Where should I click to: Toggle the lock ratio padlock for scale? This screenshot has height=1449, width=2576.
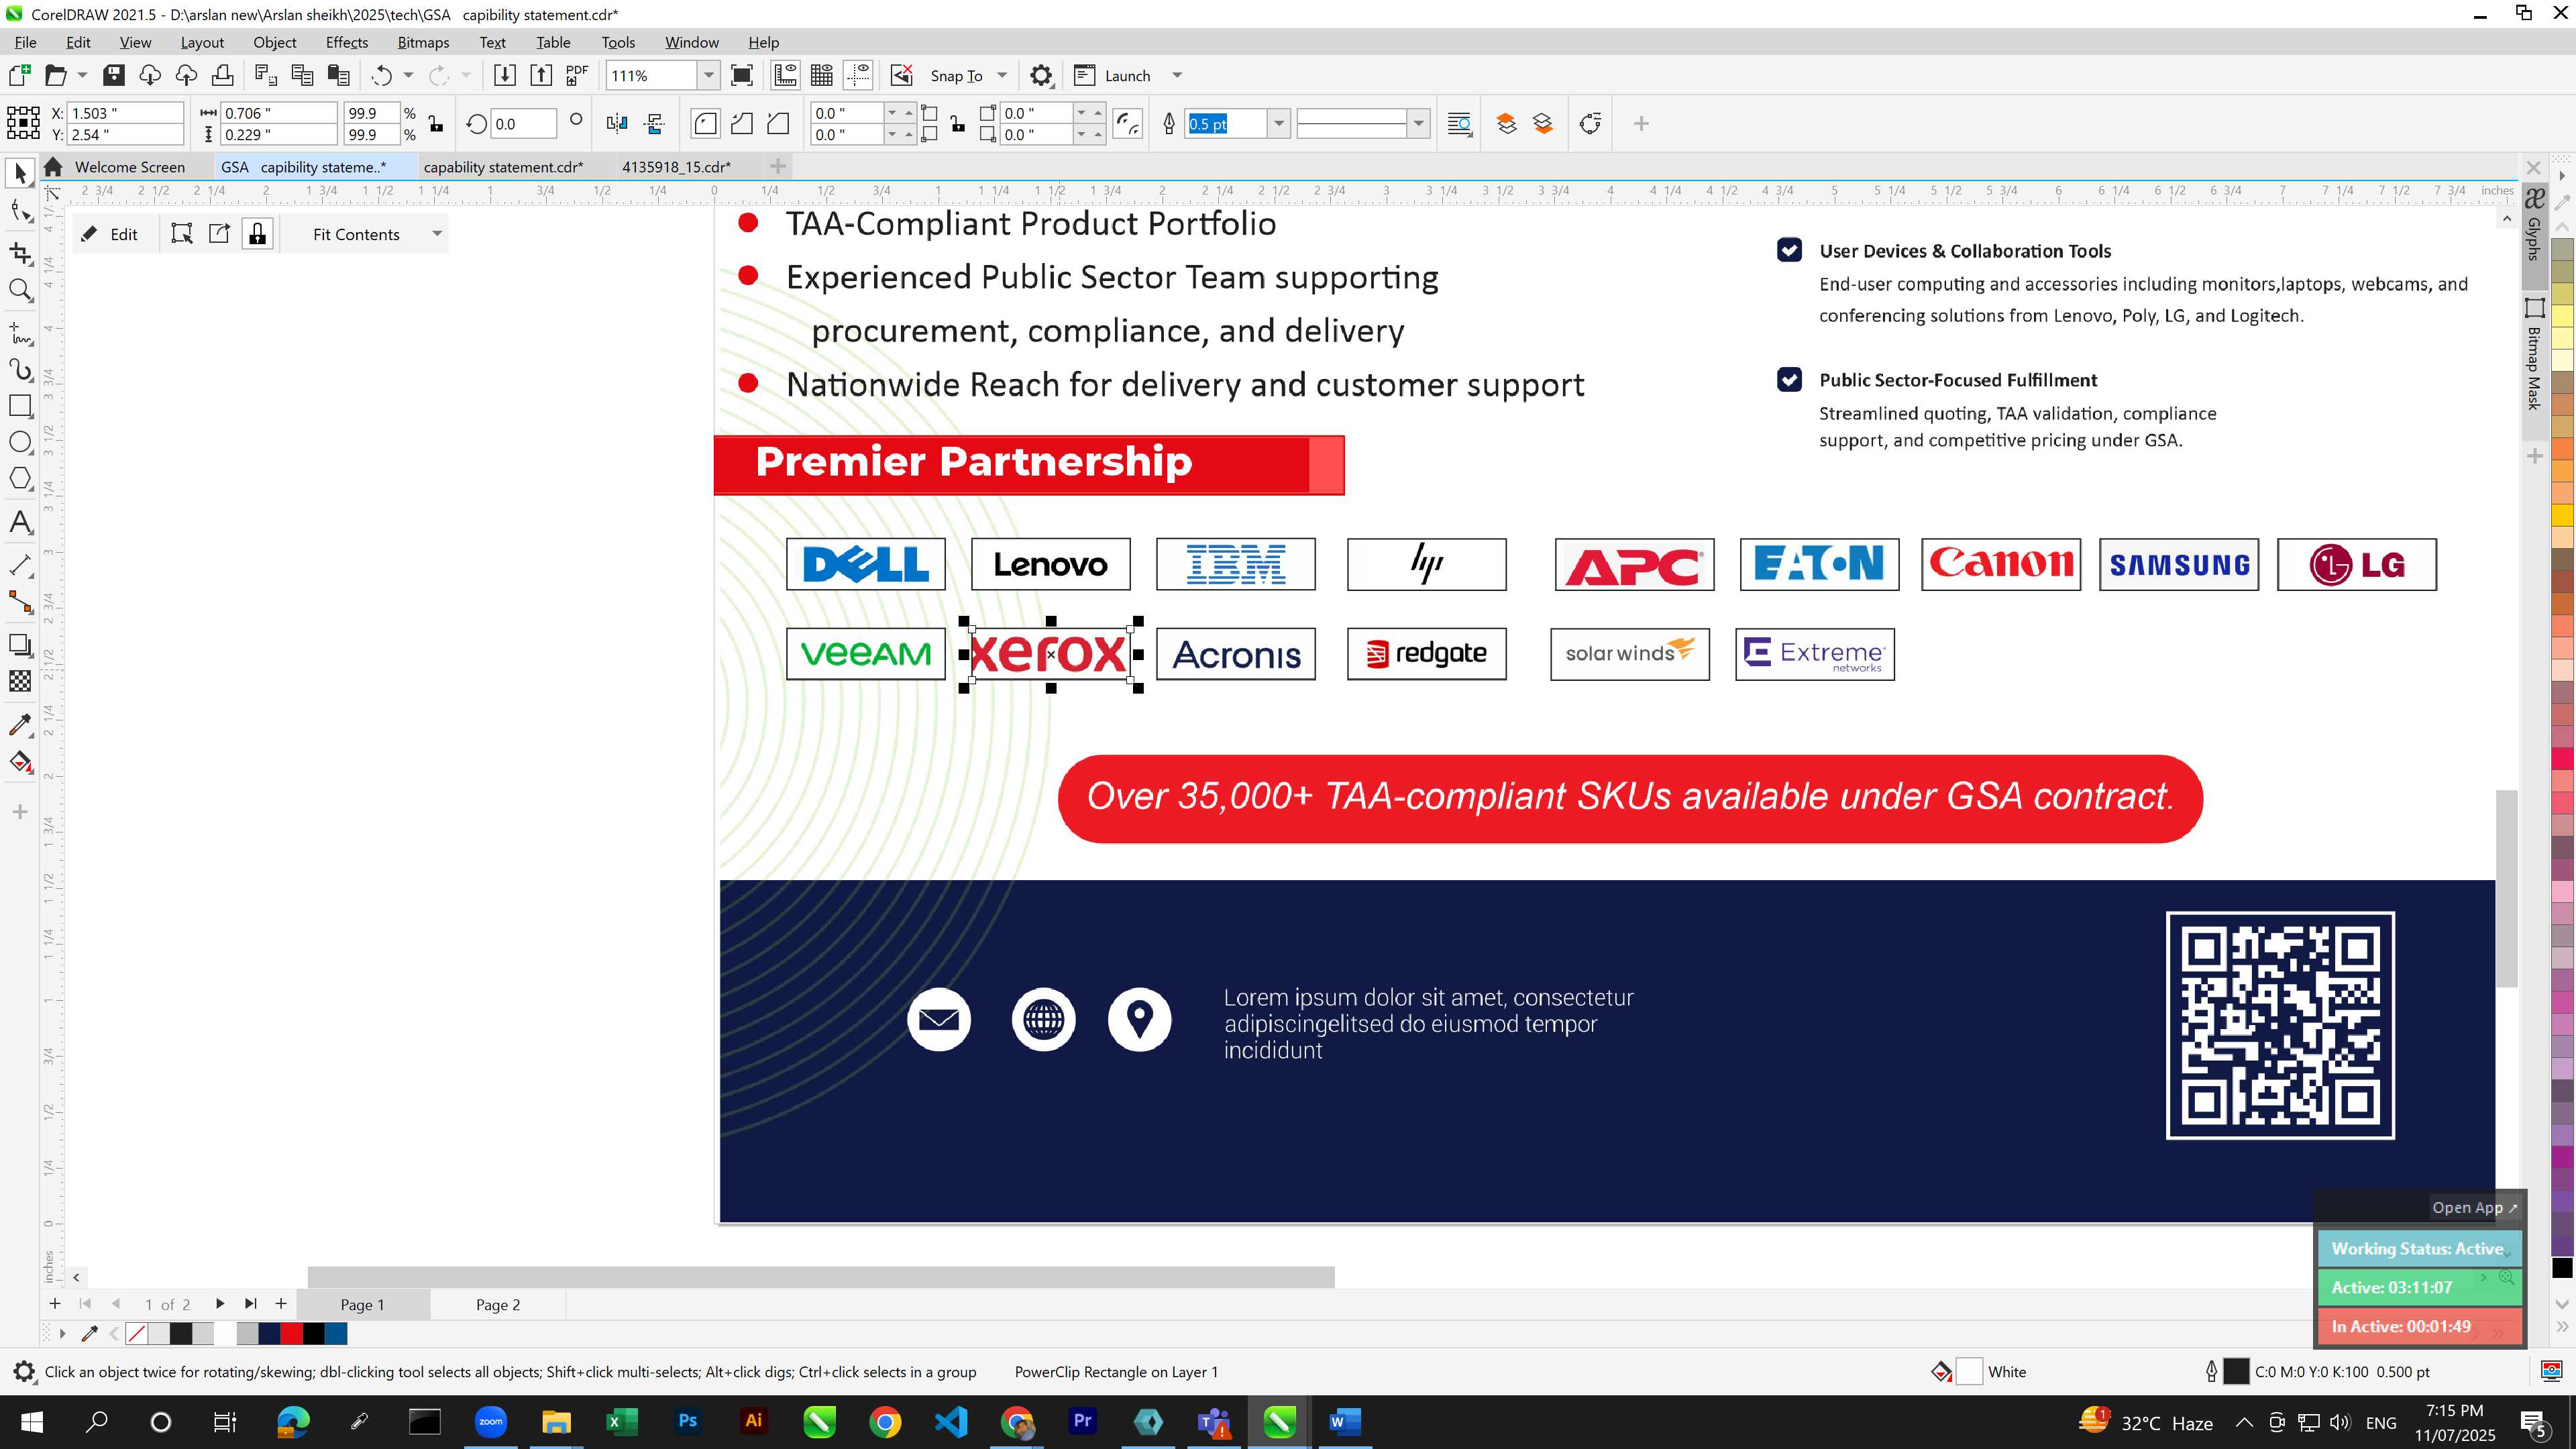point(435,124)
